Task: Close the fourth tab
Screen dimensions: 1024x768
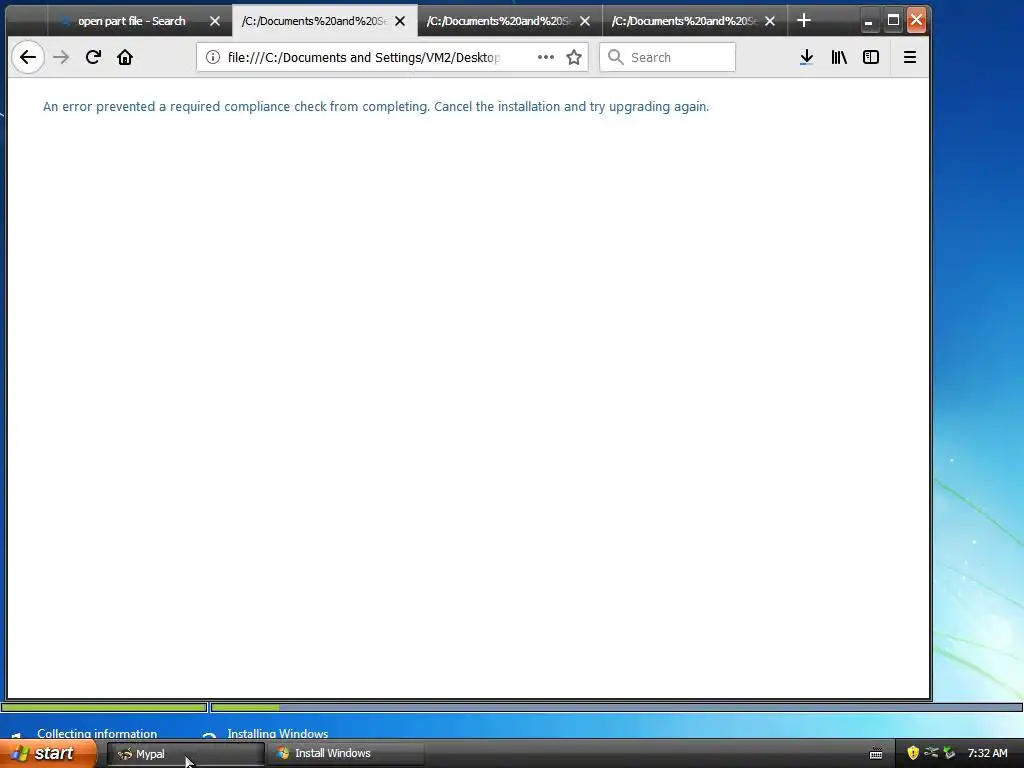Action: (x=770, y=21)
